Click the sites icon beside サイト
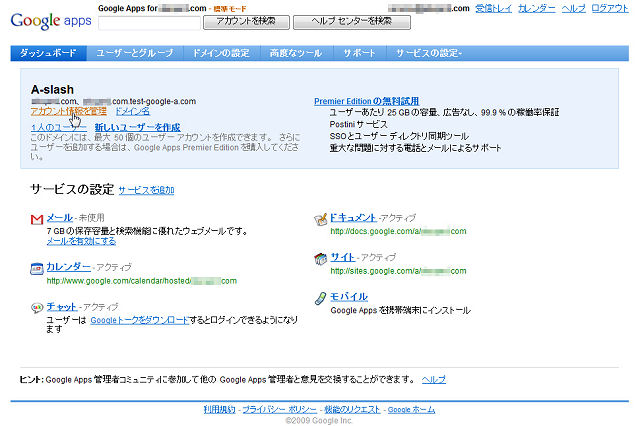The width and height of the screenshot is (640, 426). pyautogui.click(x=320, y=258)
